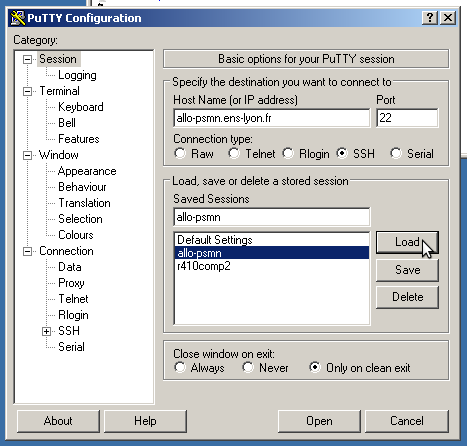Screen dimensions: 467x446
Task: Select allo-psmn in saved sessions list
Action: (x=272, y=253)
